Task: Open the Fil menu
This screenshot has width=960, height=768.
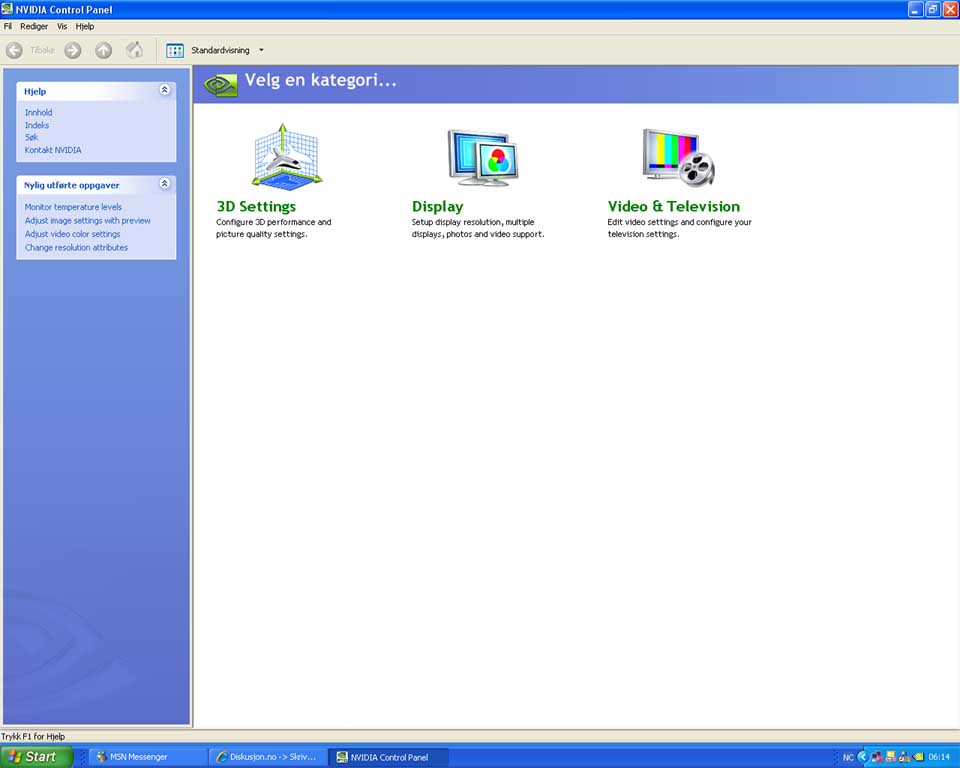Action: (x=7, y=26)
